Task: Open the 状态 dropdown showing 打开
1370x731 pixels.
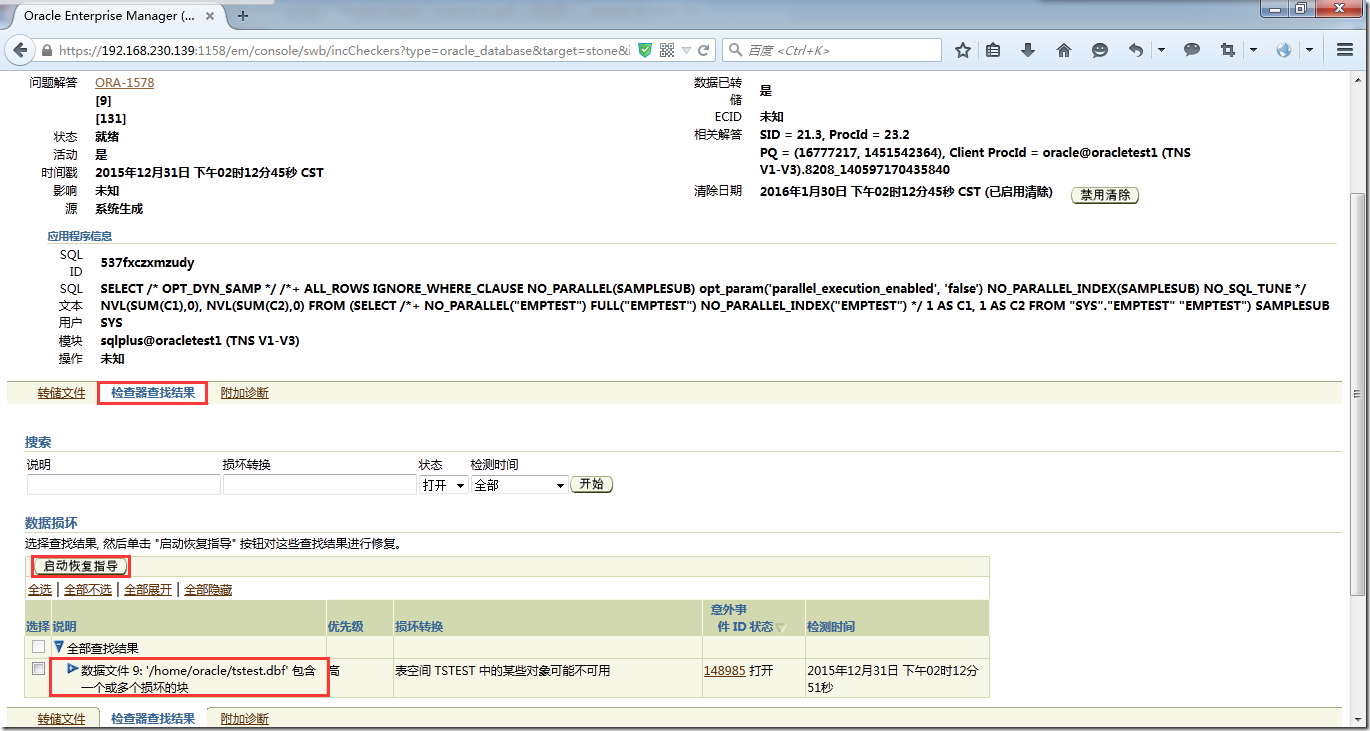Action: (x=444, y=485)
